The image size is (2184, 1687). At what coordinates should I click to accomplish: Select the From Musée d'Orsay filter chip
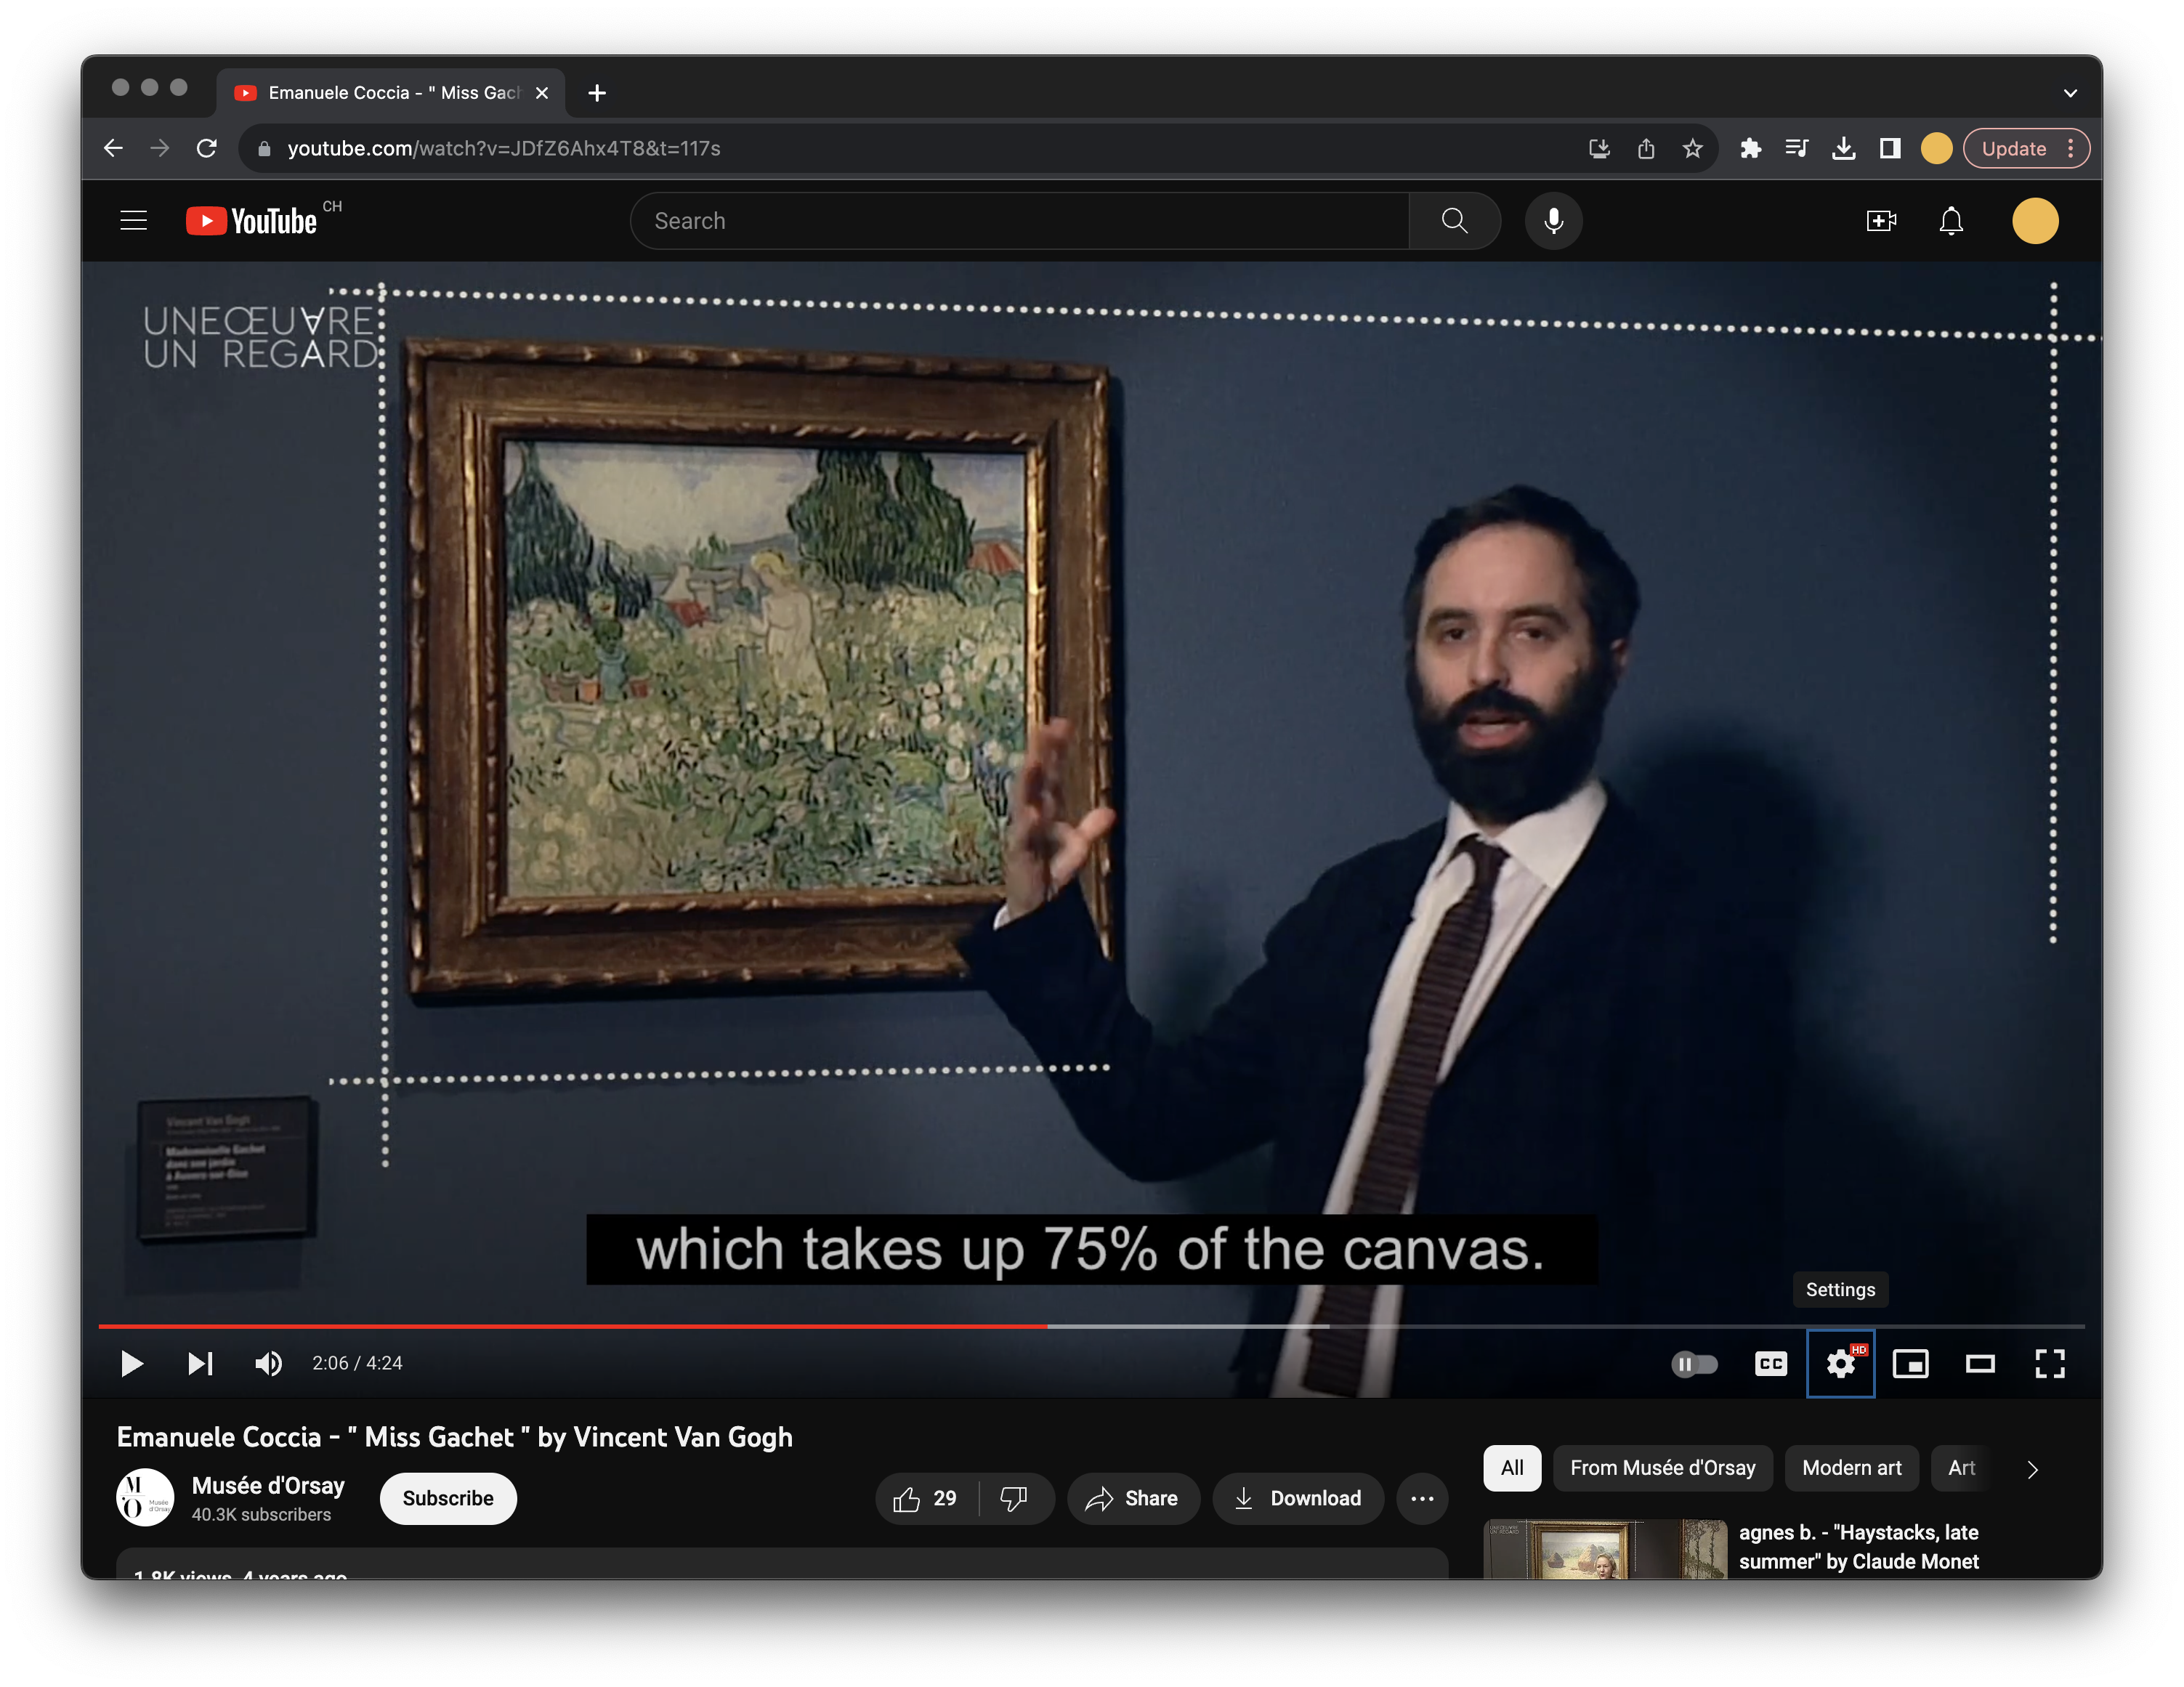click(1662, 1468)
